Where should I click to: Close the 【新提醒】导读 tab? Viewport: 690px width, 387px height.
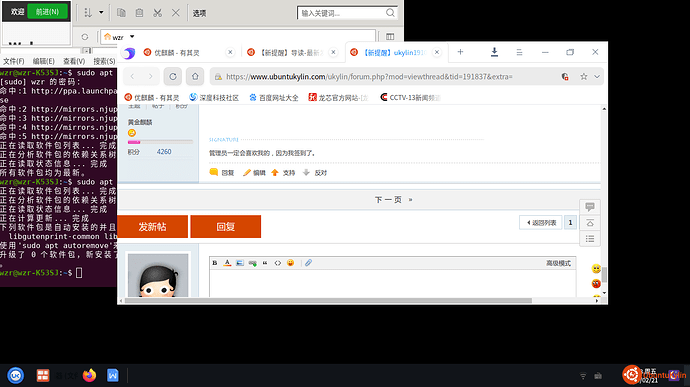pyautogui.click(x=333, y=52)
